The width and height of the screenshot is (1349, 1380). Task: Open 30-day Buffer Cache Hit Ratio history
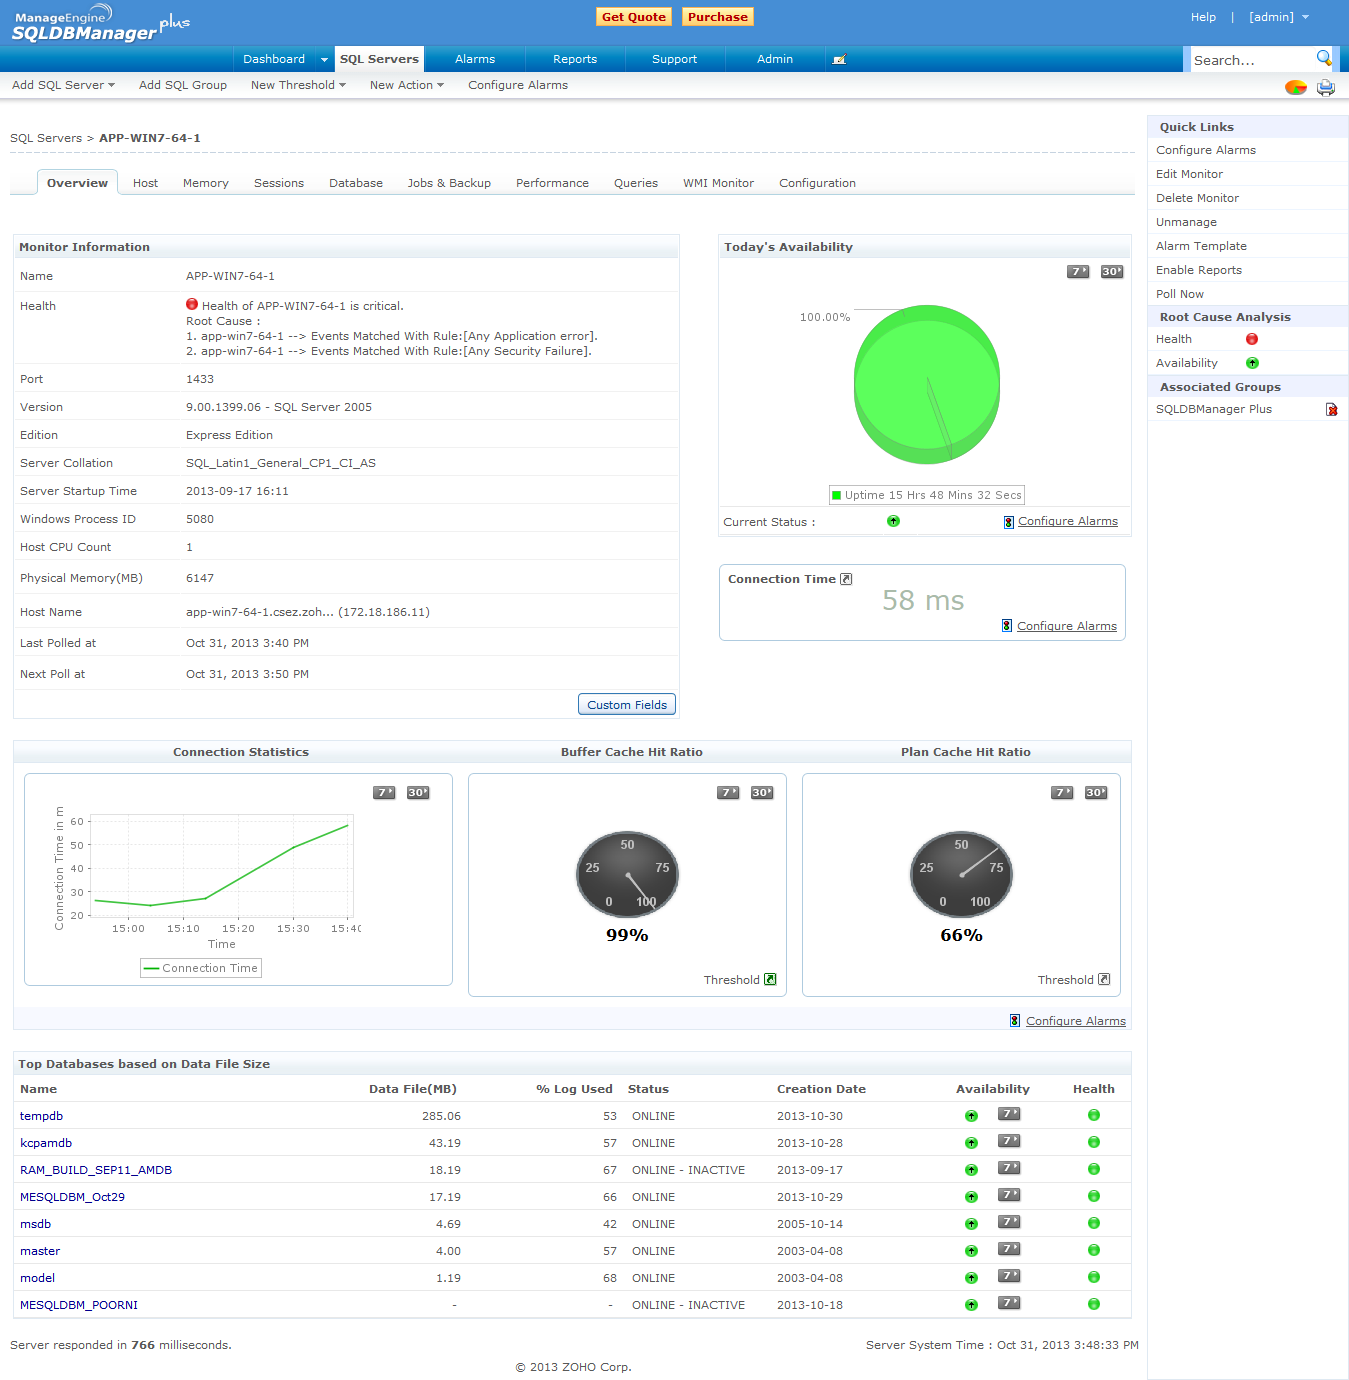pyautogui.click(x=762, y=793)
